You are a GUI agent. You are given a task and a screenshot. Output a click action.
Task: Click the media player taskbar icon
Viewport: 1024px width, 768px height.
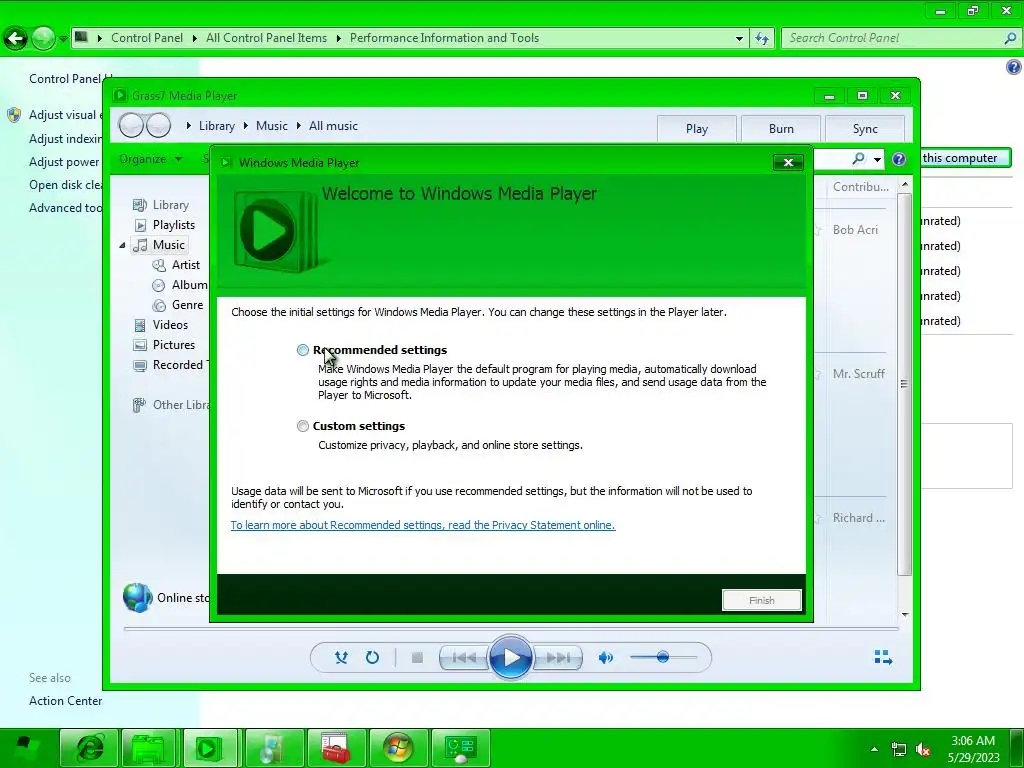click(x=210, y=748)
